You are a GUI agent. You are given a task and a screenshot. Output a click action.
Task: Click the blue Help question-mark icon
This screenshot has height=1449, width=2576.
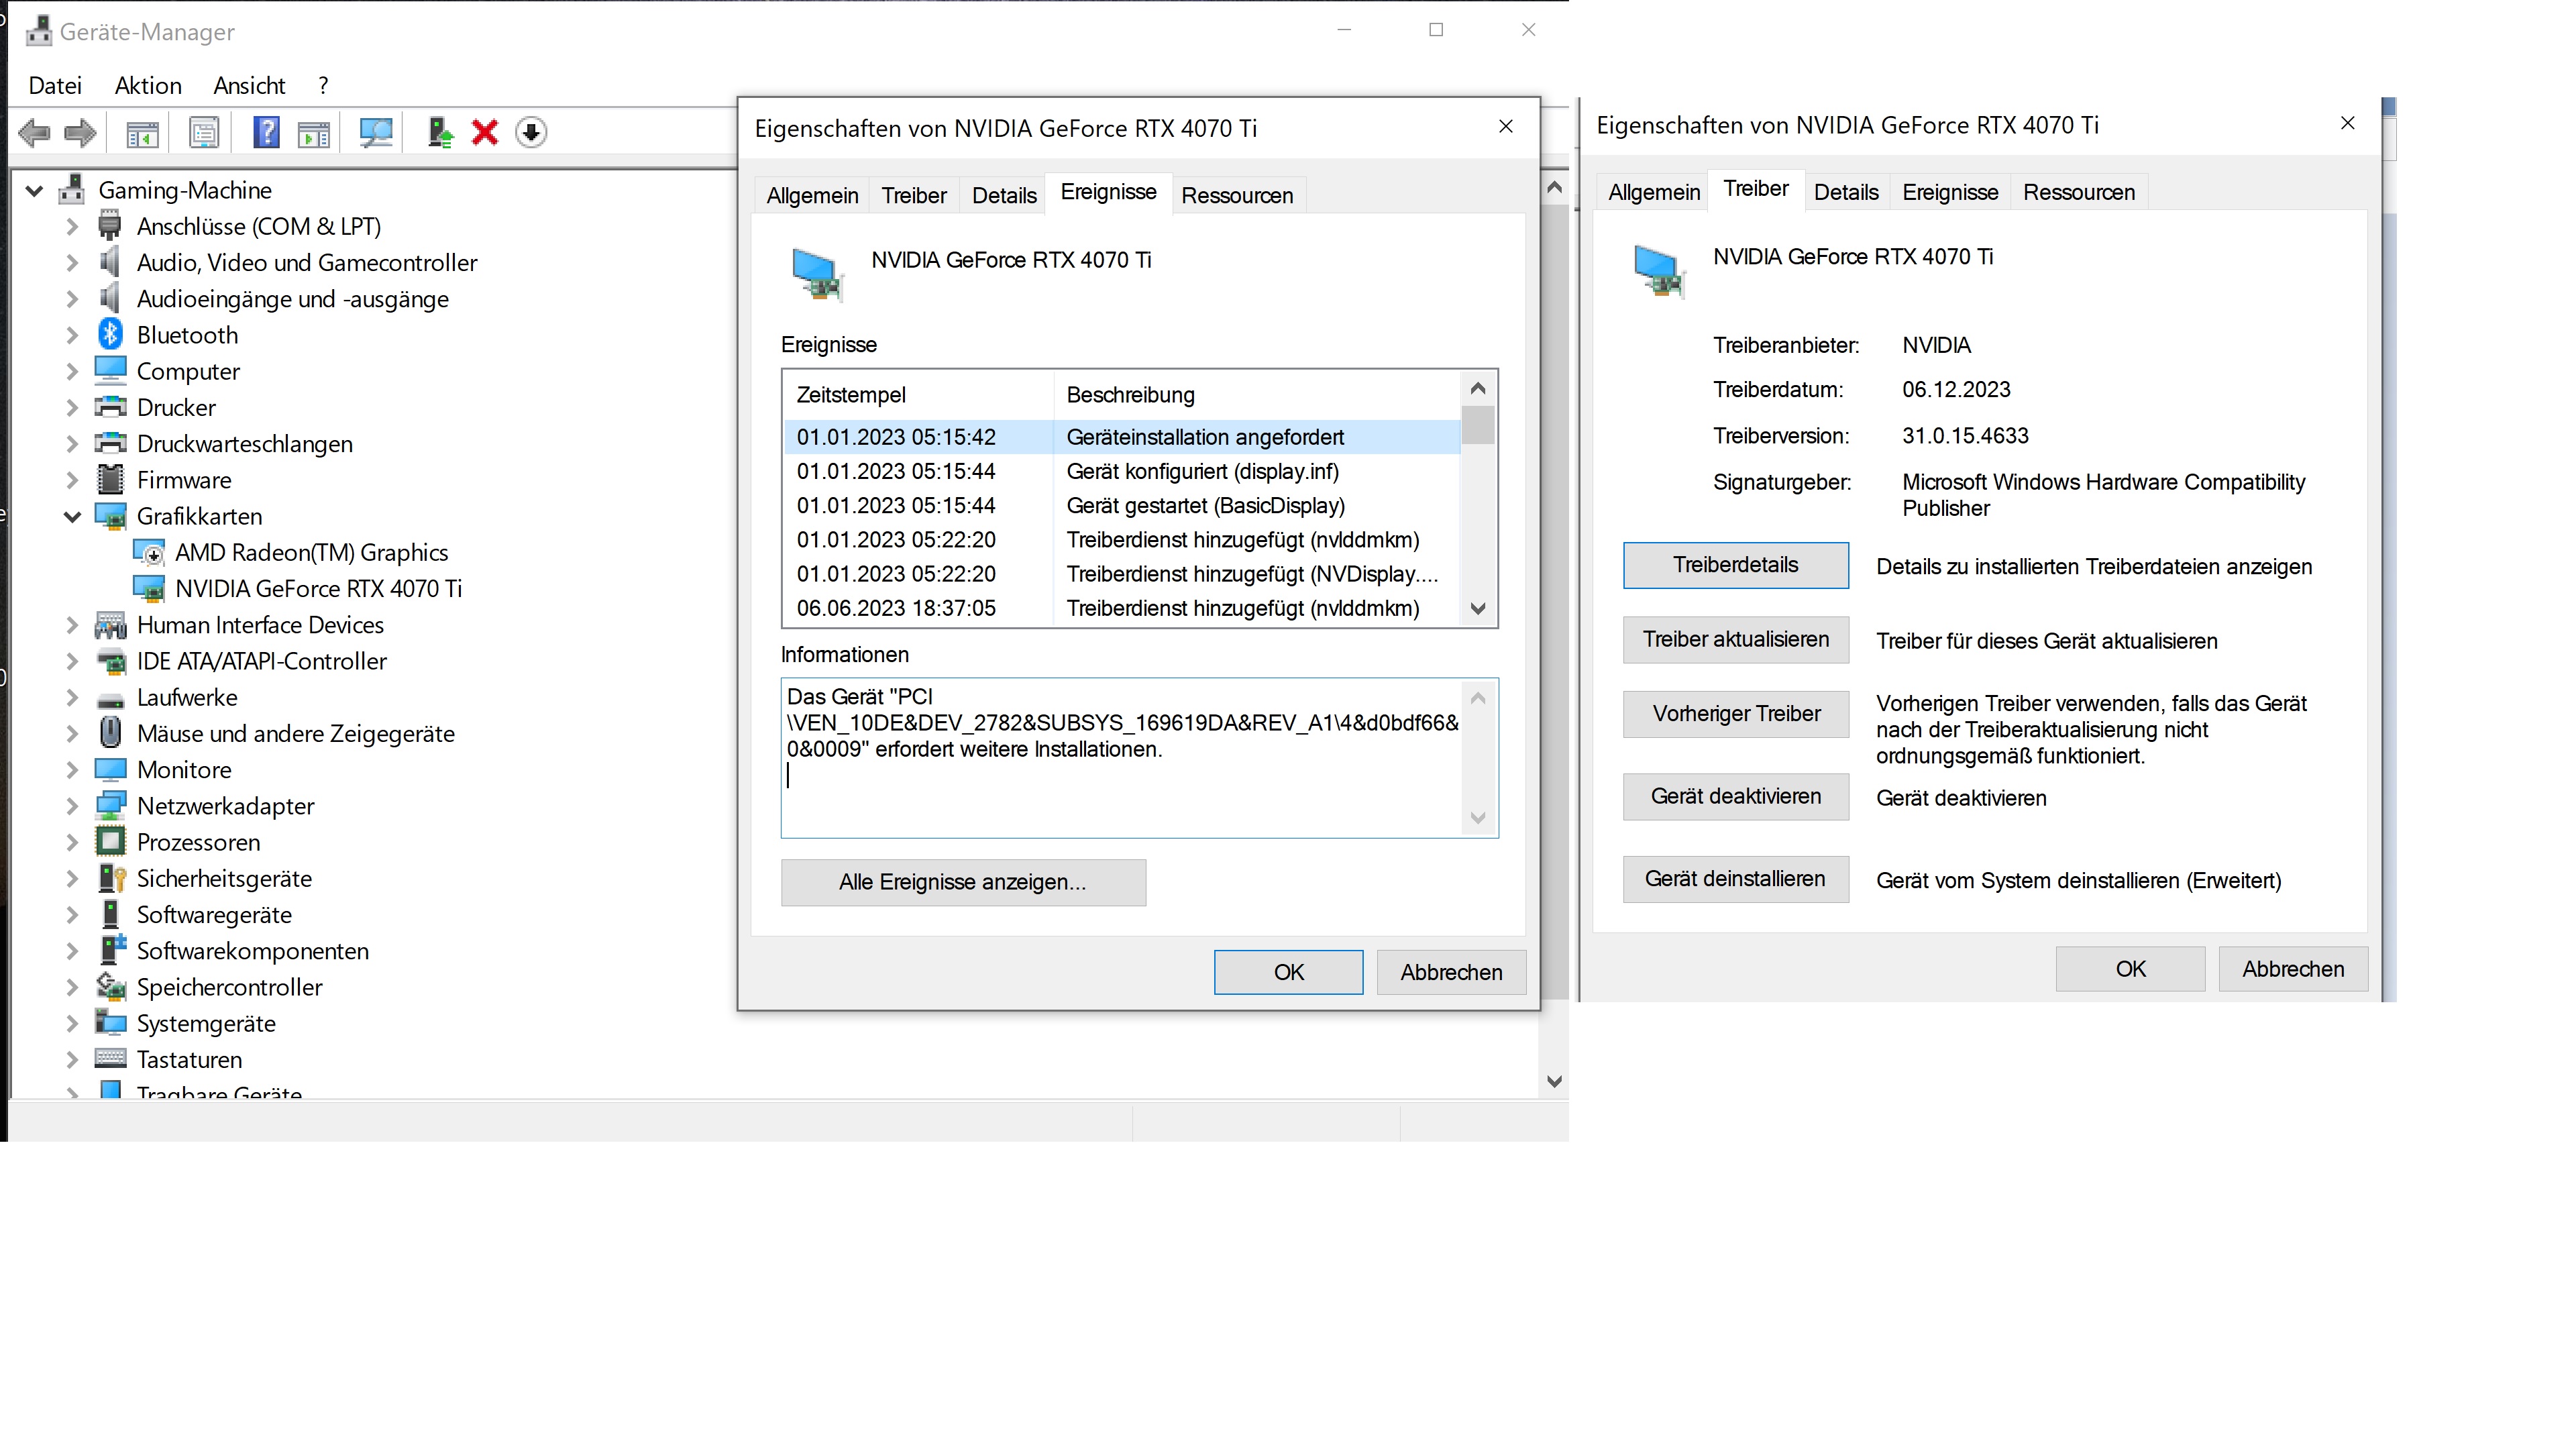266,132
